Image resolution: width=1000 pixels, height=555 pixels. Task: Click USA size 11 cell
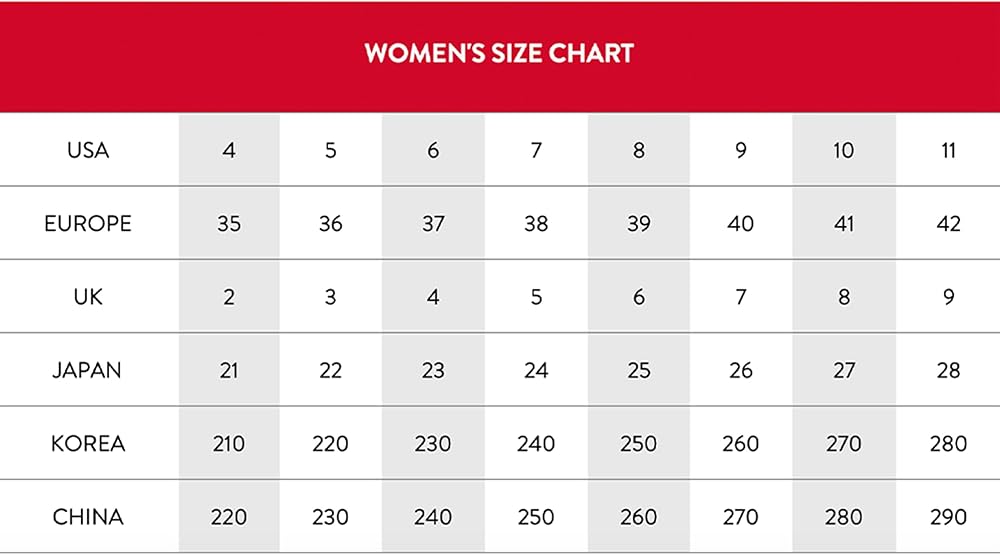point(948,151)
